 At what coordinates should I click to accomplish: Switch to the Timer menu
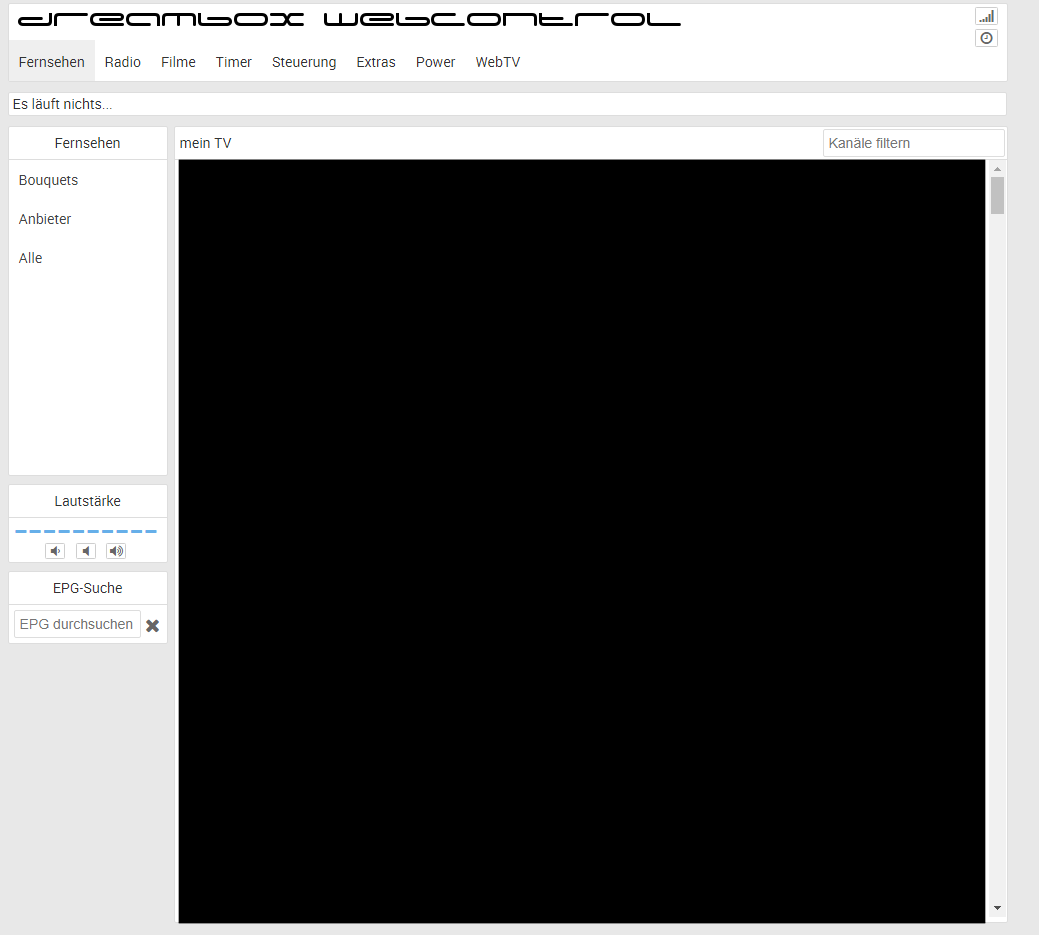(x=234, y=62)
